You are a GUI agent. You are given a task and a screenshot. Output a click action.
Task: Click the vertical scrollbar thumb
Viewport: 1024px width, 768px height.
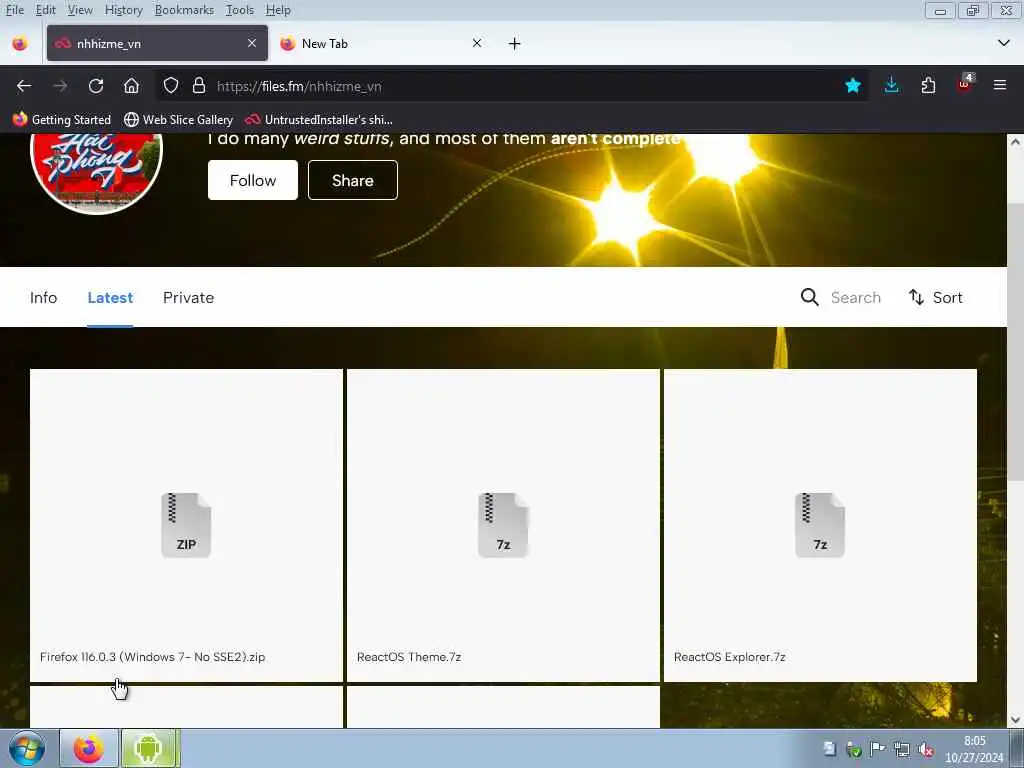[1015, 342]
